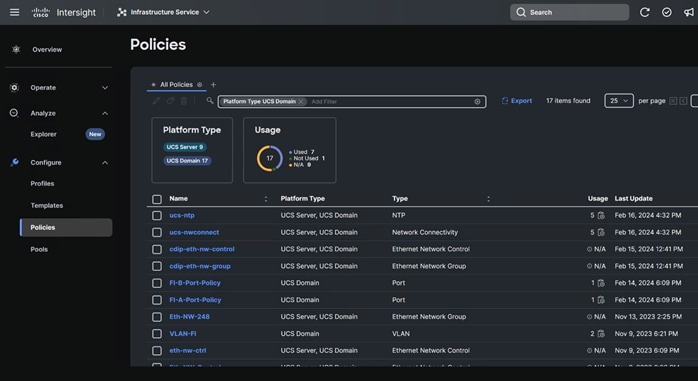
Task: Open the announcements megaphone icon
Action: pyautogui.click(x=689, y=12)
